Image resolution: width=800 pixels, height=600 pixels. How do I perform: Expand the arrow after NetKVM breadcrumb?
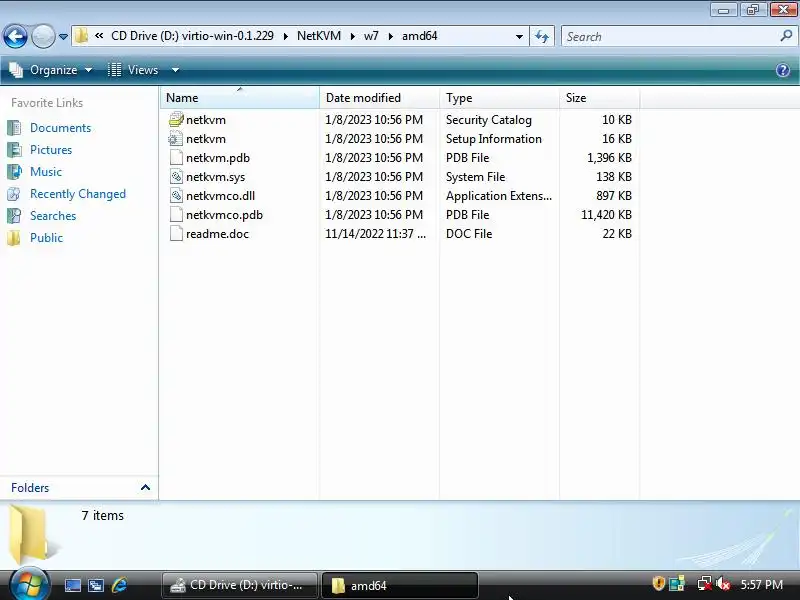(x=352, y=36)
